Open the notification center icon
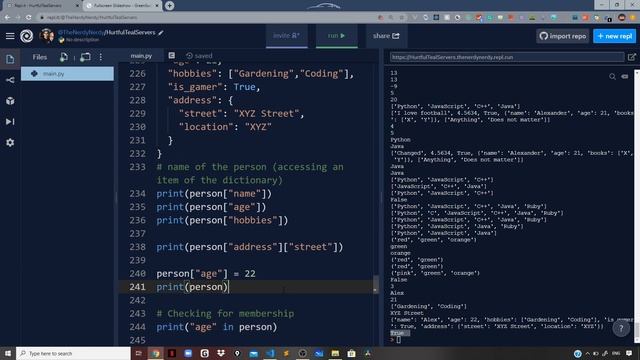The width and height of the screenshot is (640, 360). pos(629,353)
